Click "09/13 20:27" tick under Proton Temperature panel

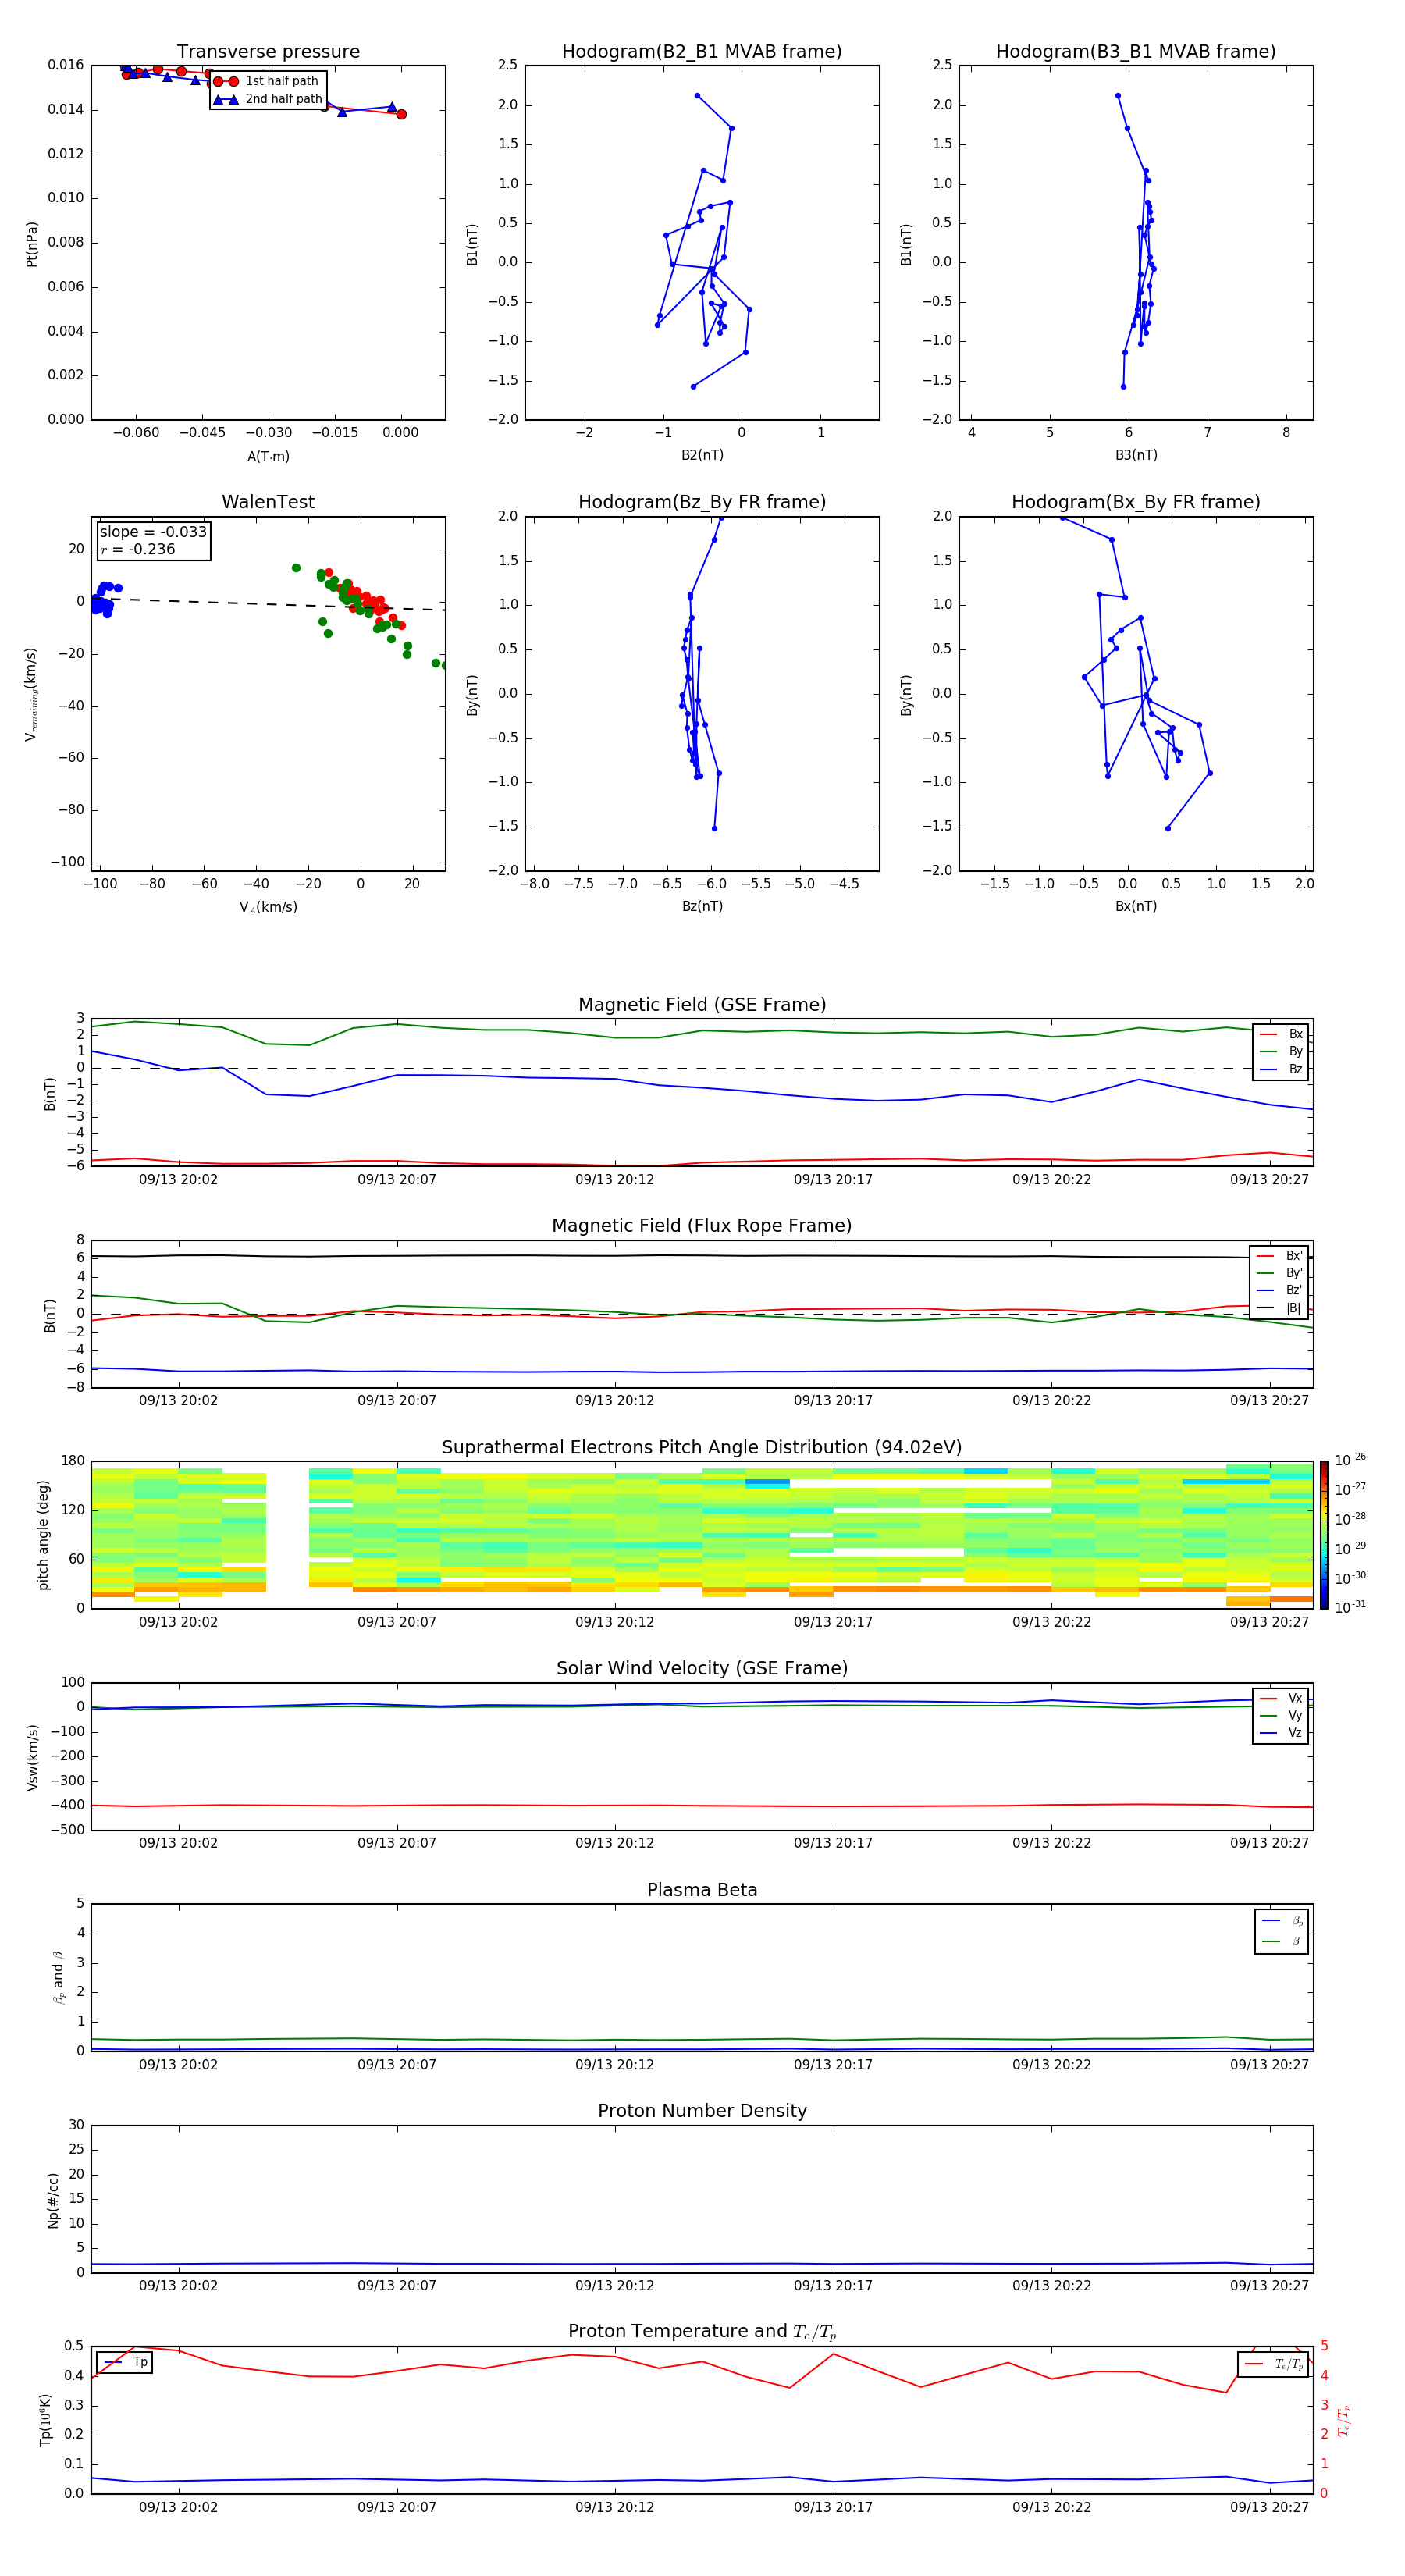click(x=1269, y=2507)
